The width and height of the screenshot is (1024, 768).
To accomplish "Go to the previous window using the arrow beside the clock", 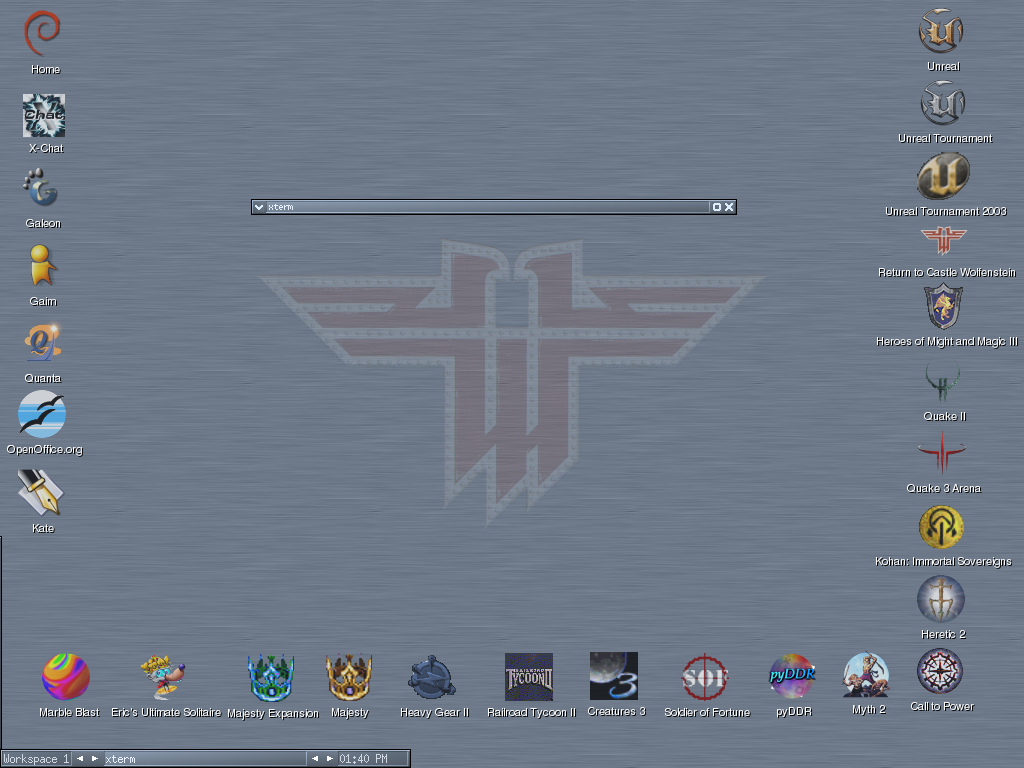I will [315, 759].
